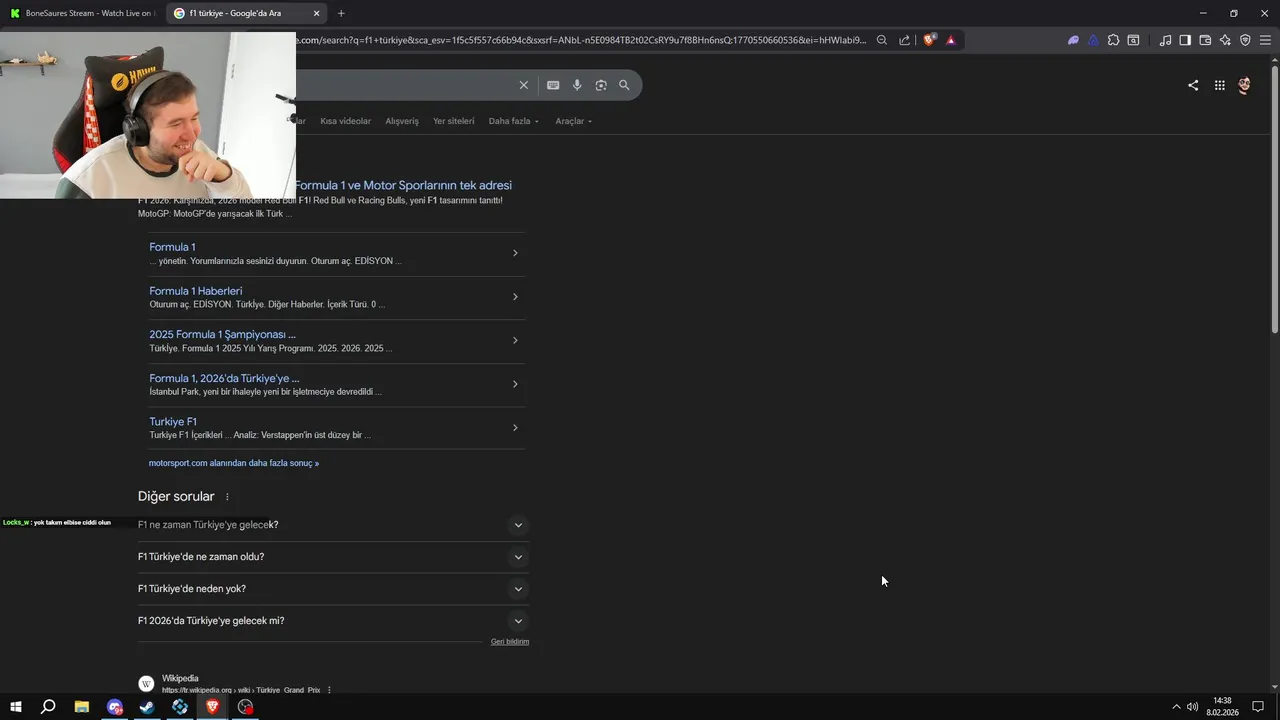This screenshot has width=1280, height=720.
Task: Open the purple ghost extension
Action: (1073, 40)
